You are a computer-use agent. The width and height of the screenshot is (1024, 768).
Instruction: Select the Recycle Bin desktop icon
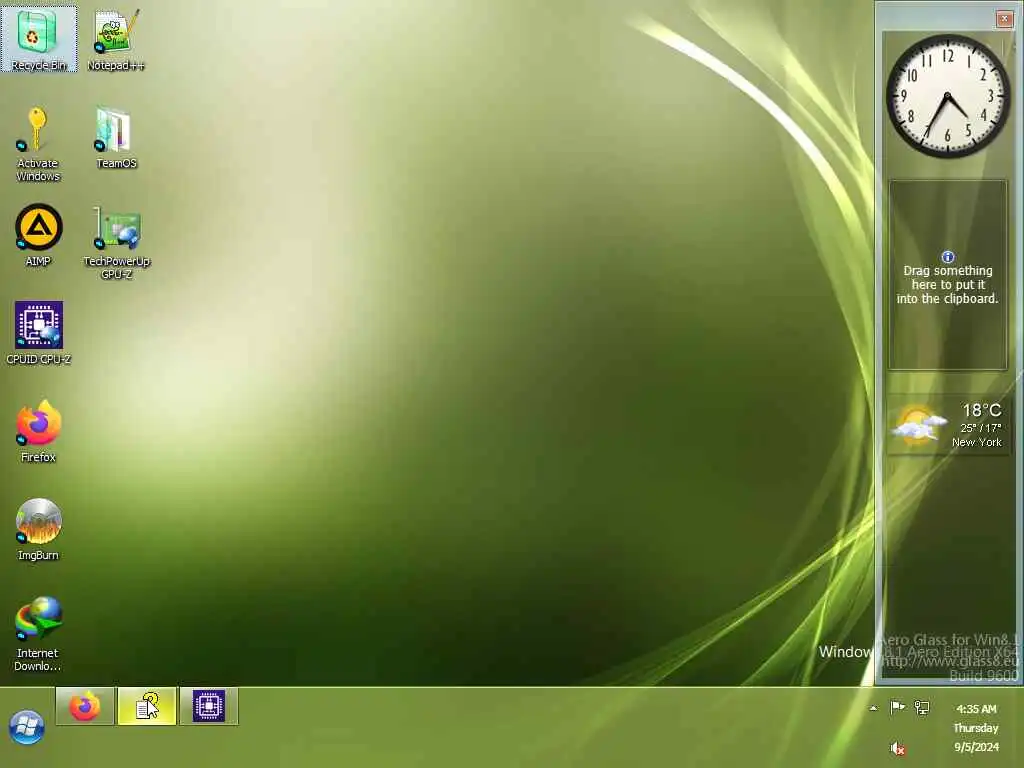[x=39, y=38]
